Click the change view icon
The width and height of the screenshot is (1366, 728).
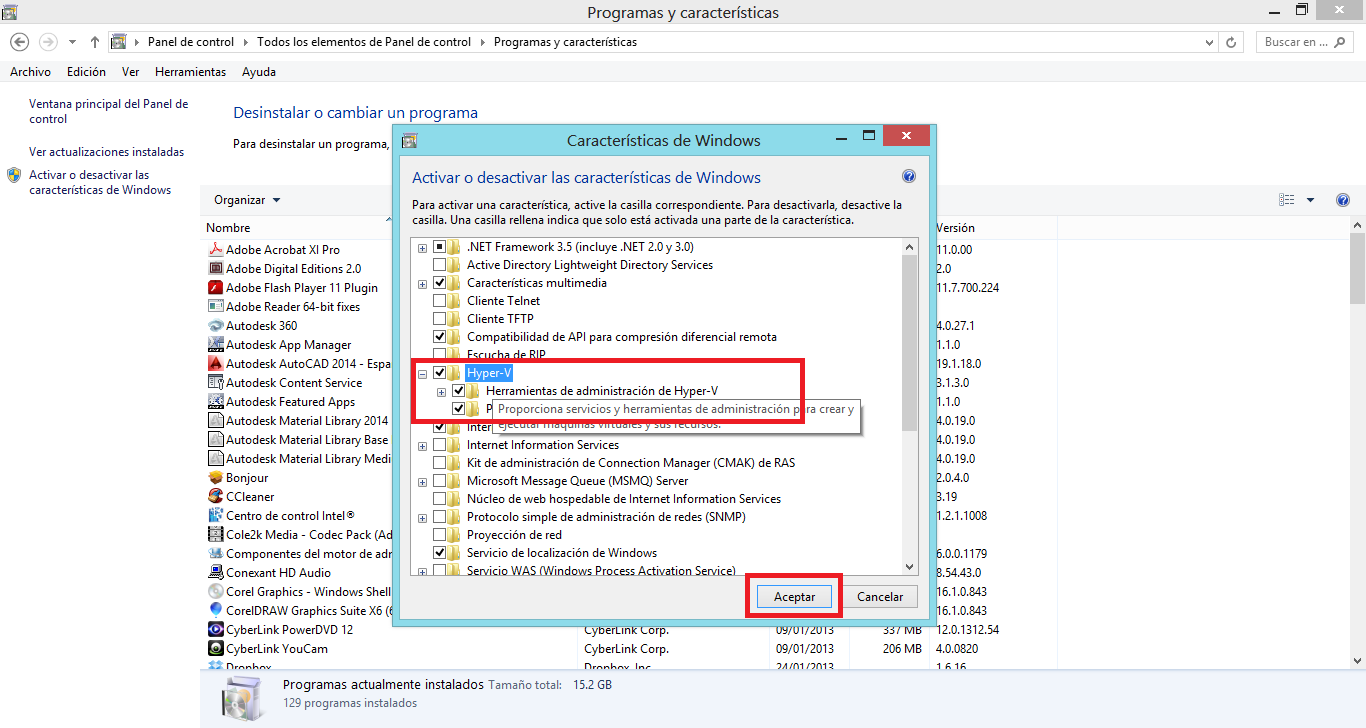pos(1287,200)
